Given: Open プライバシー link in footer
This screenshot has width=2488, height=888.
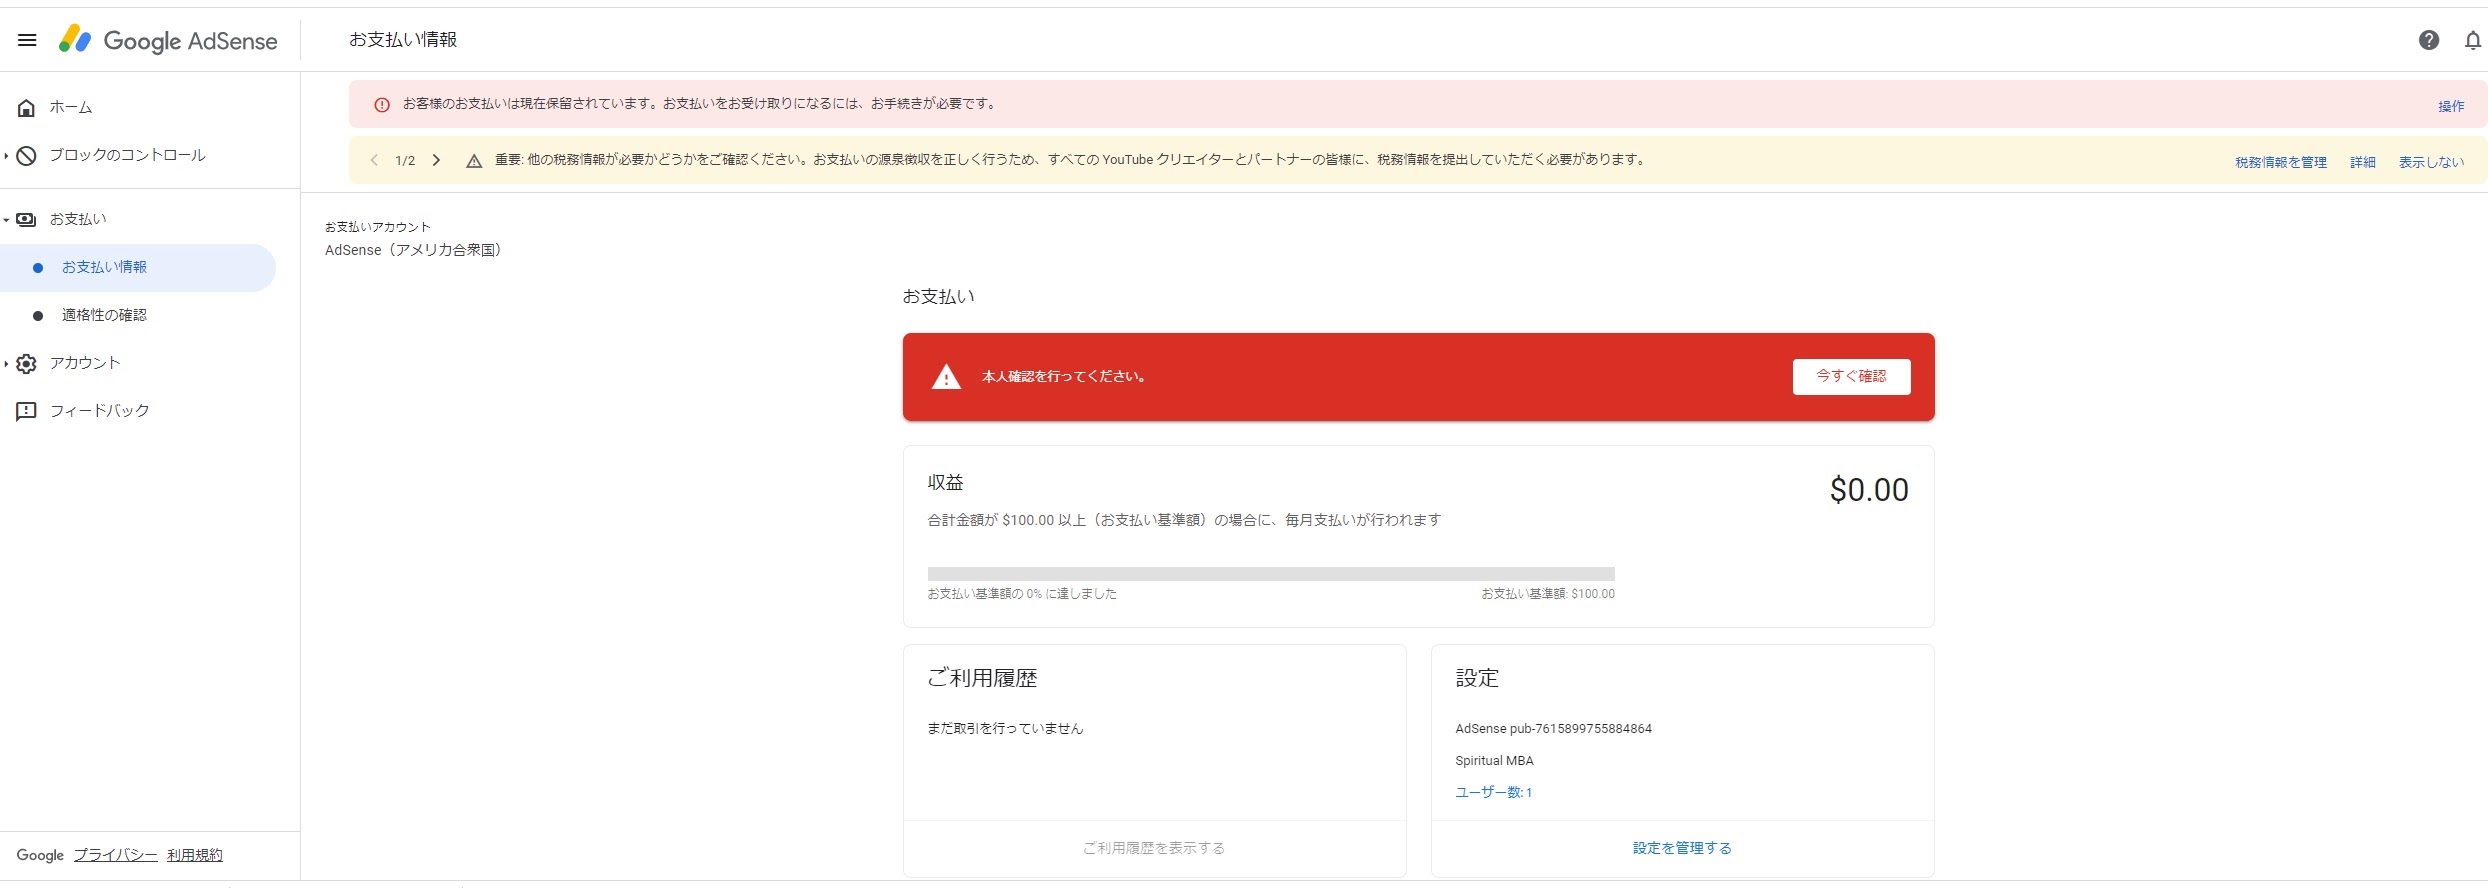Looking at the screenshot, I should pos(115,855).
